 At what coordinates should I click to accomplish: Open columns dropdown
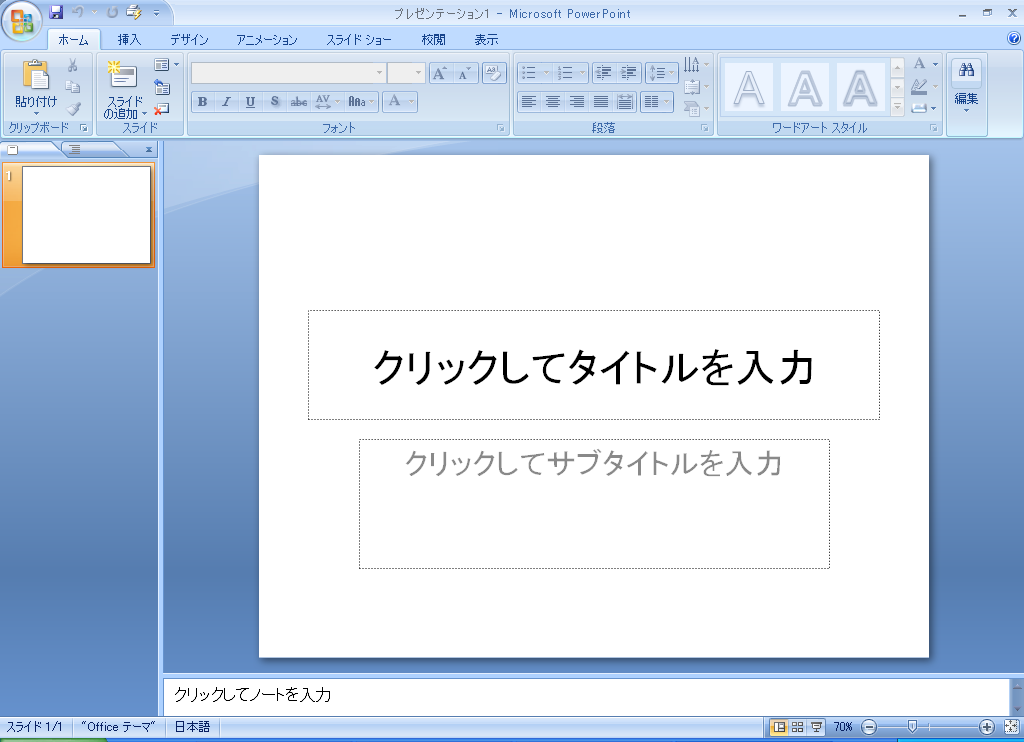657,102
